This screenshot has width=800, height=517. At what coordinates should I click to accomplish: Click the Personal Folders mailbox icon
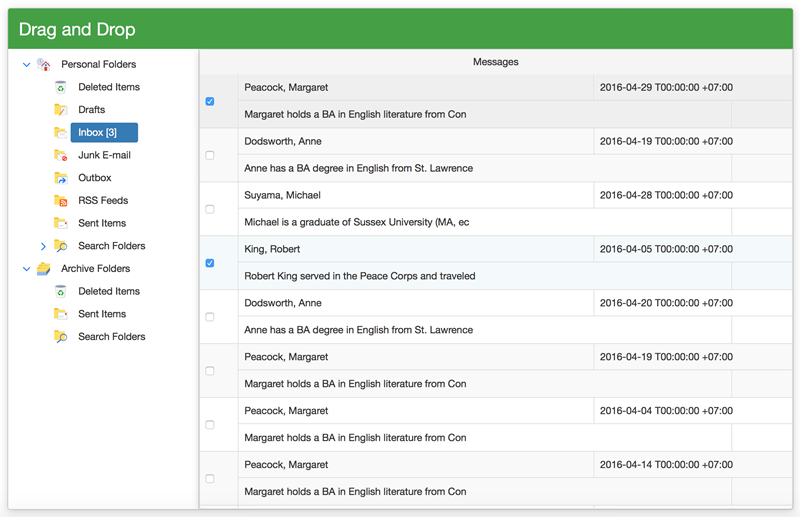point(44,64)
